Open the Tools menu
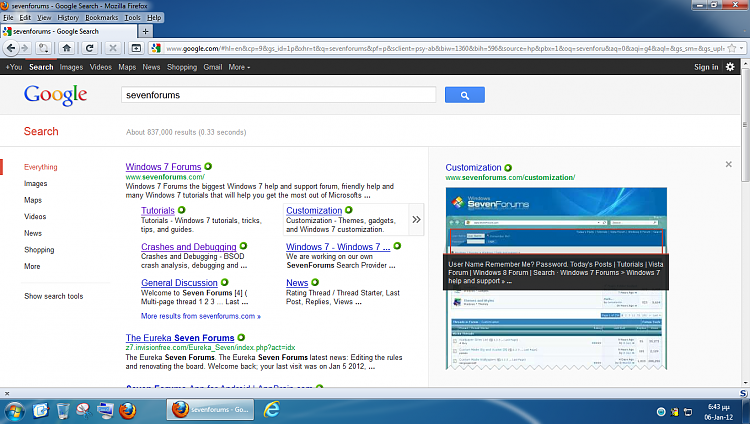 click(132, 18)
